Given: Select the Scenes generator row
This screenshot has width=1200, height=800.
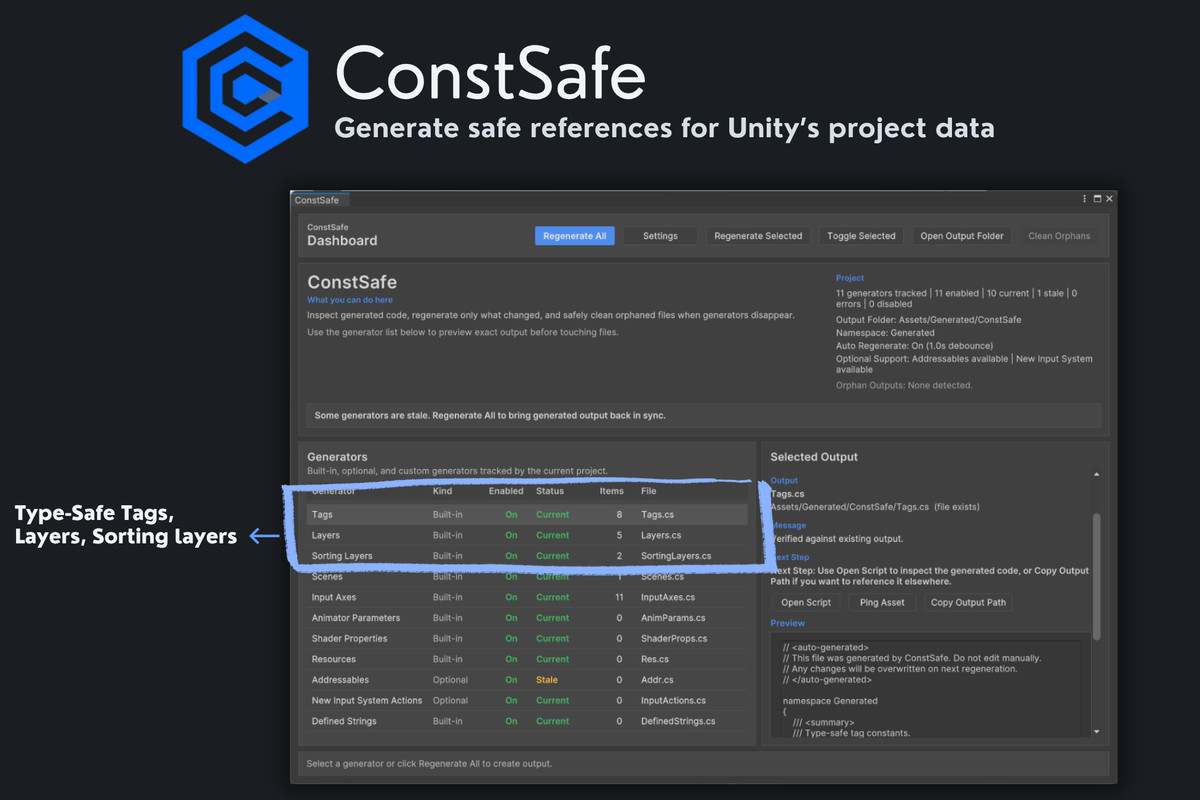Looking at the screenshot, I should (x=527, y=577).
